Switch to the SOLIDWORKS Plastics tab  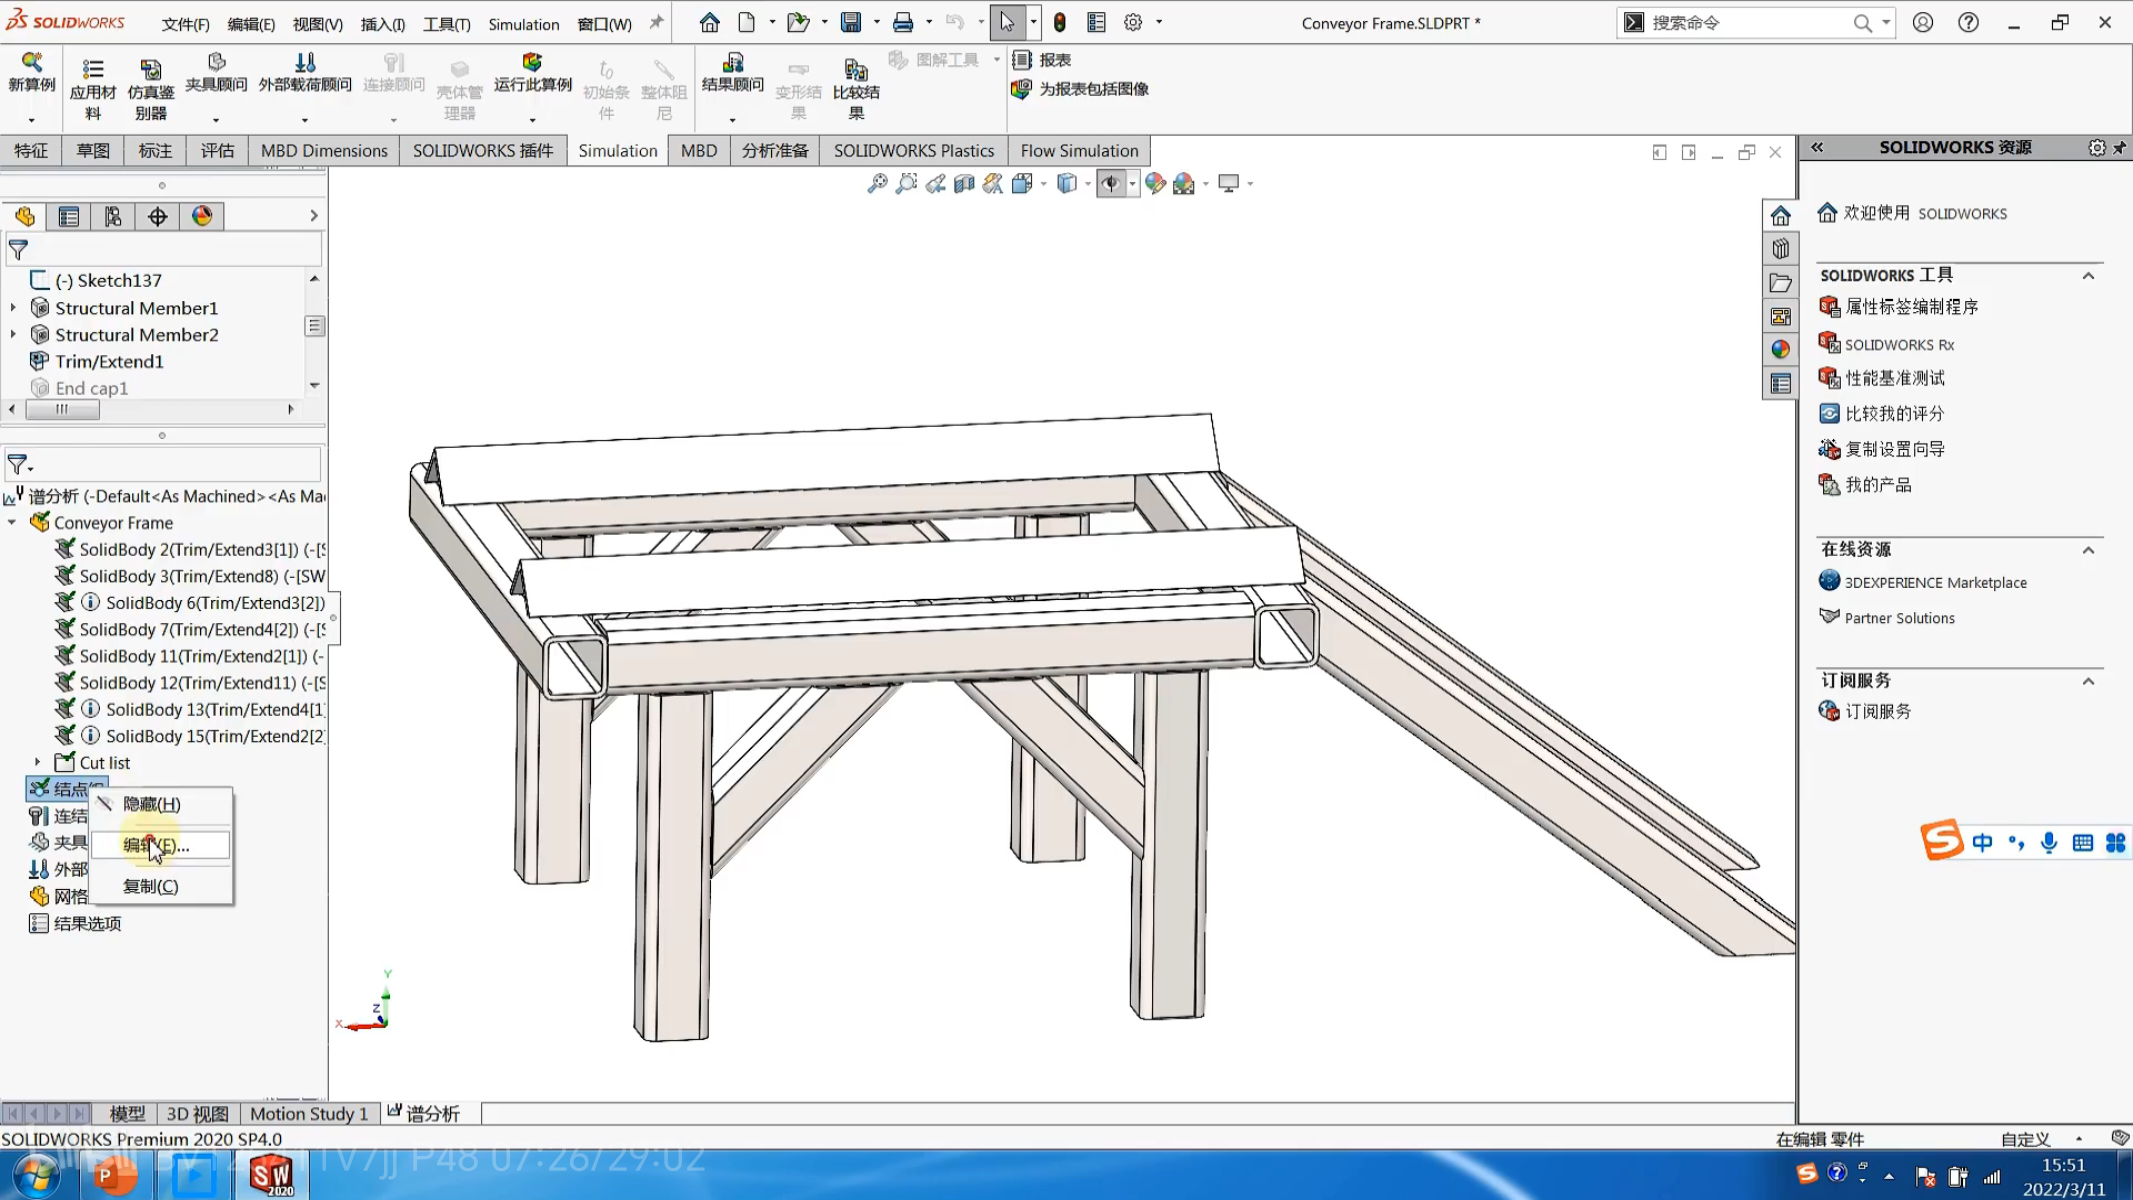pyautogui.click(x=914, y=151)
